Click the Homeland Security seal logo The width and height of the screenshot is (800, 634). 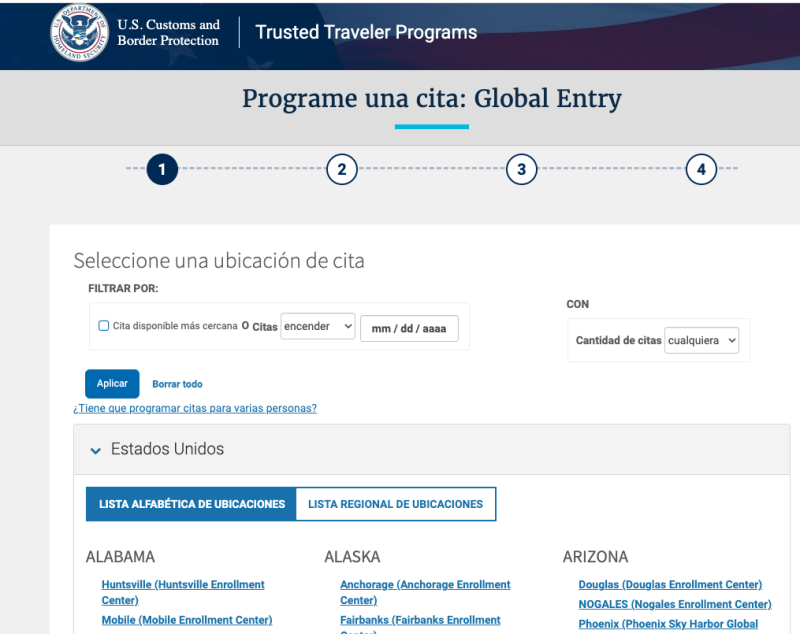pos(80,33)
